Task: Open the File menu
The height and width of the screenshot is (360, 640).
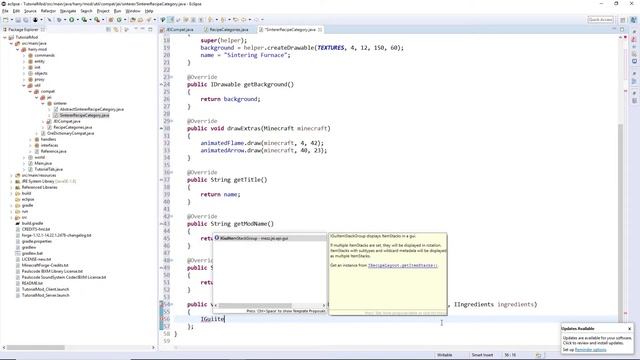Action: pyautogui.click(x=5, y=11)
